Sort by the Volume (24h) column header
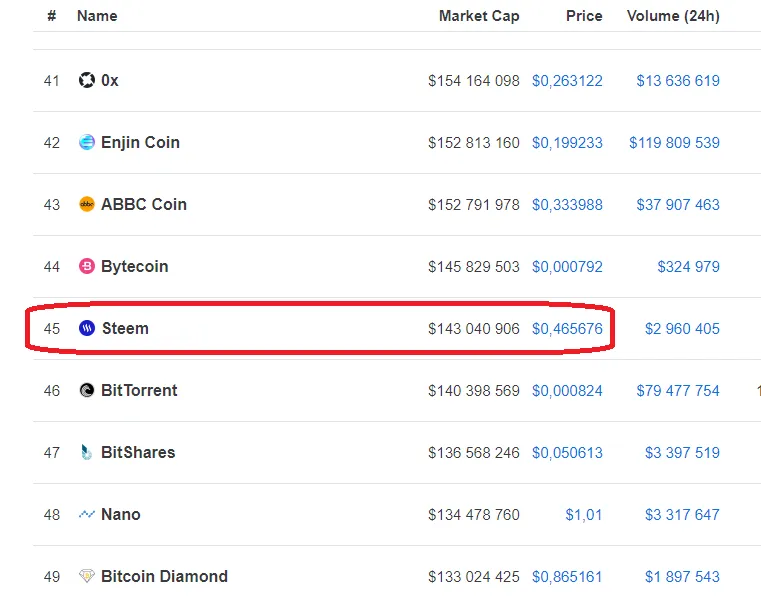The width and height of the screenshot is (761, 602). (x=673, y=16)
